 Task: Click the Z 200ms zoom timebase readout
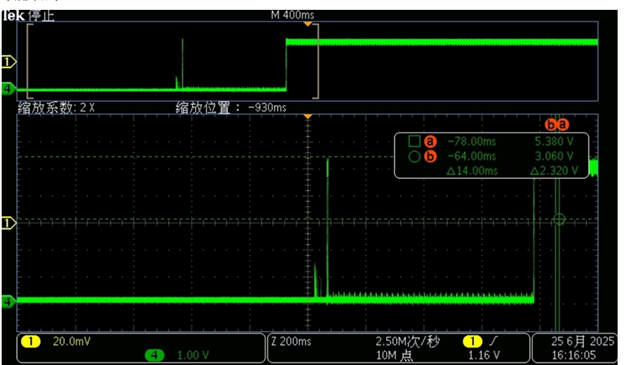[x=291, y=341]
